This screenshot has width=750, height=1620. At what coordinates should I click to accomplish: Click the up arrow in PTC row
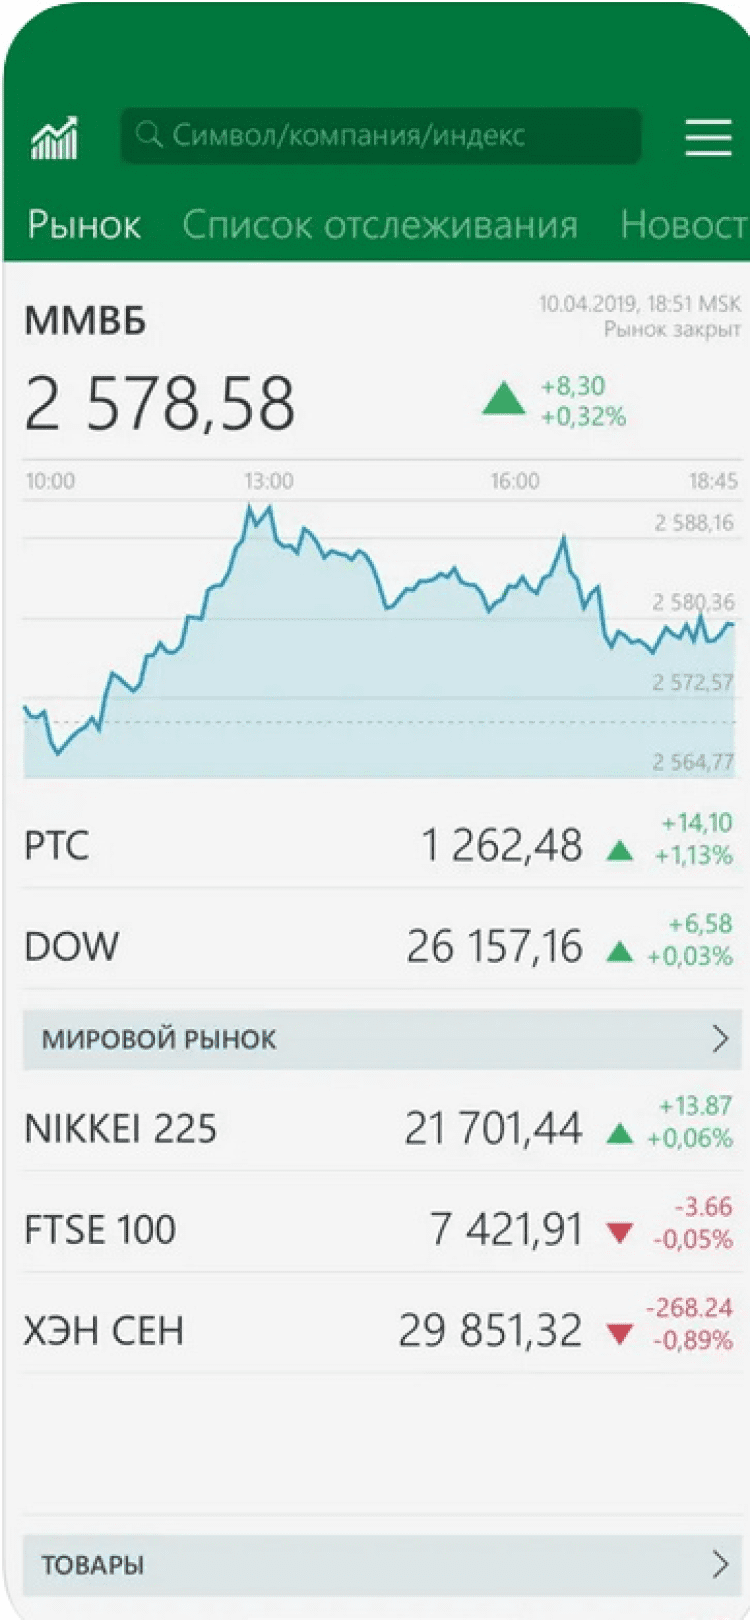click(620, 850)
